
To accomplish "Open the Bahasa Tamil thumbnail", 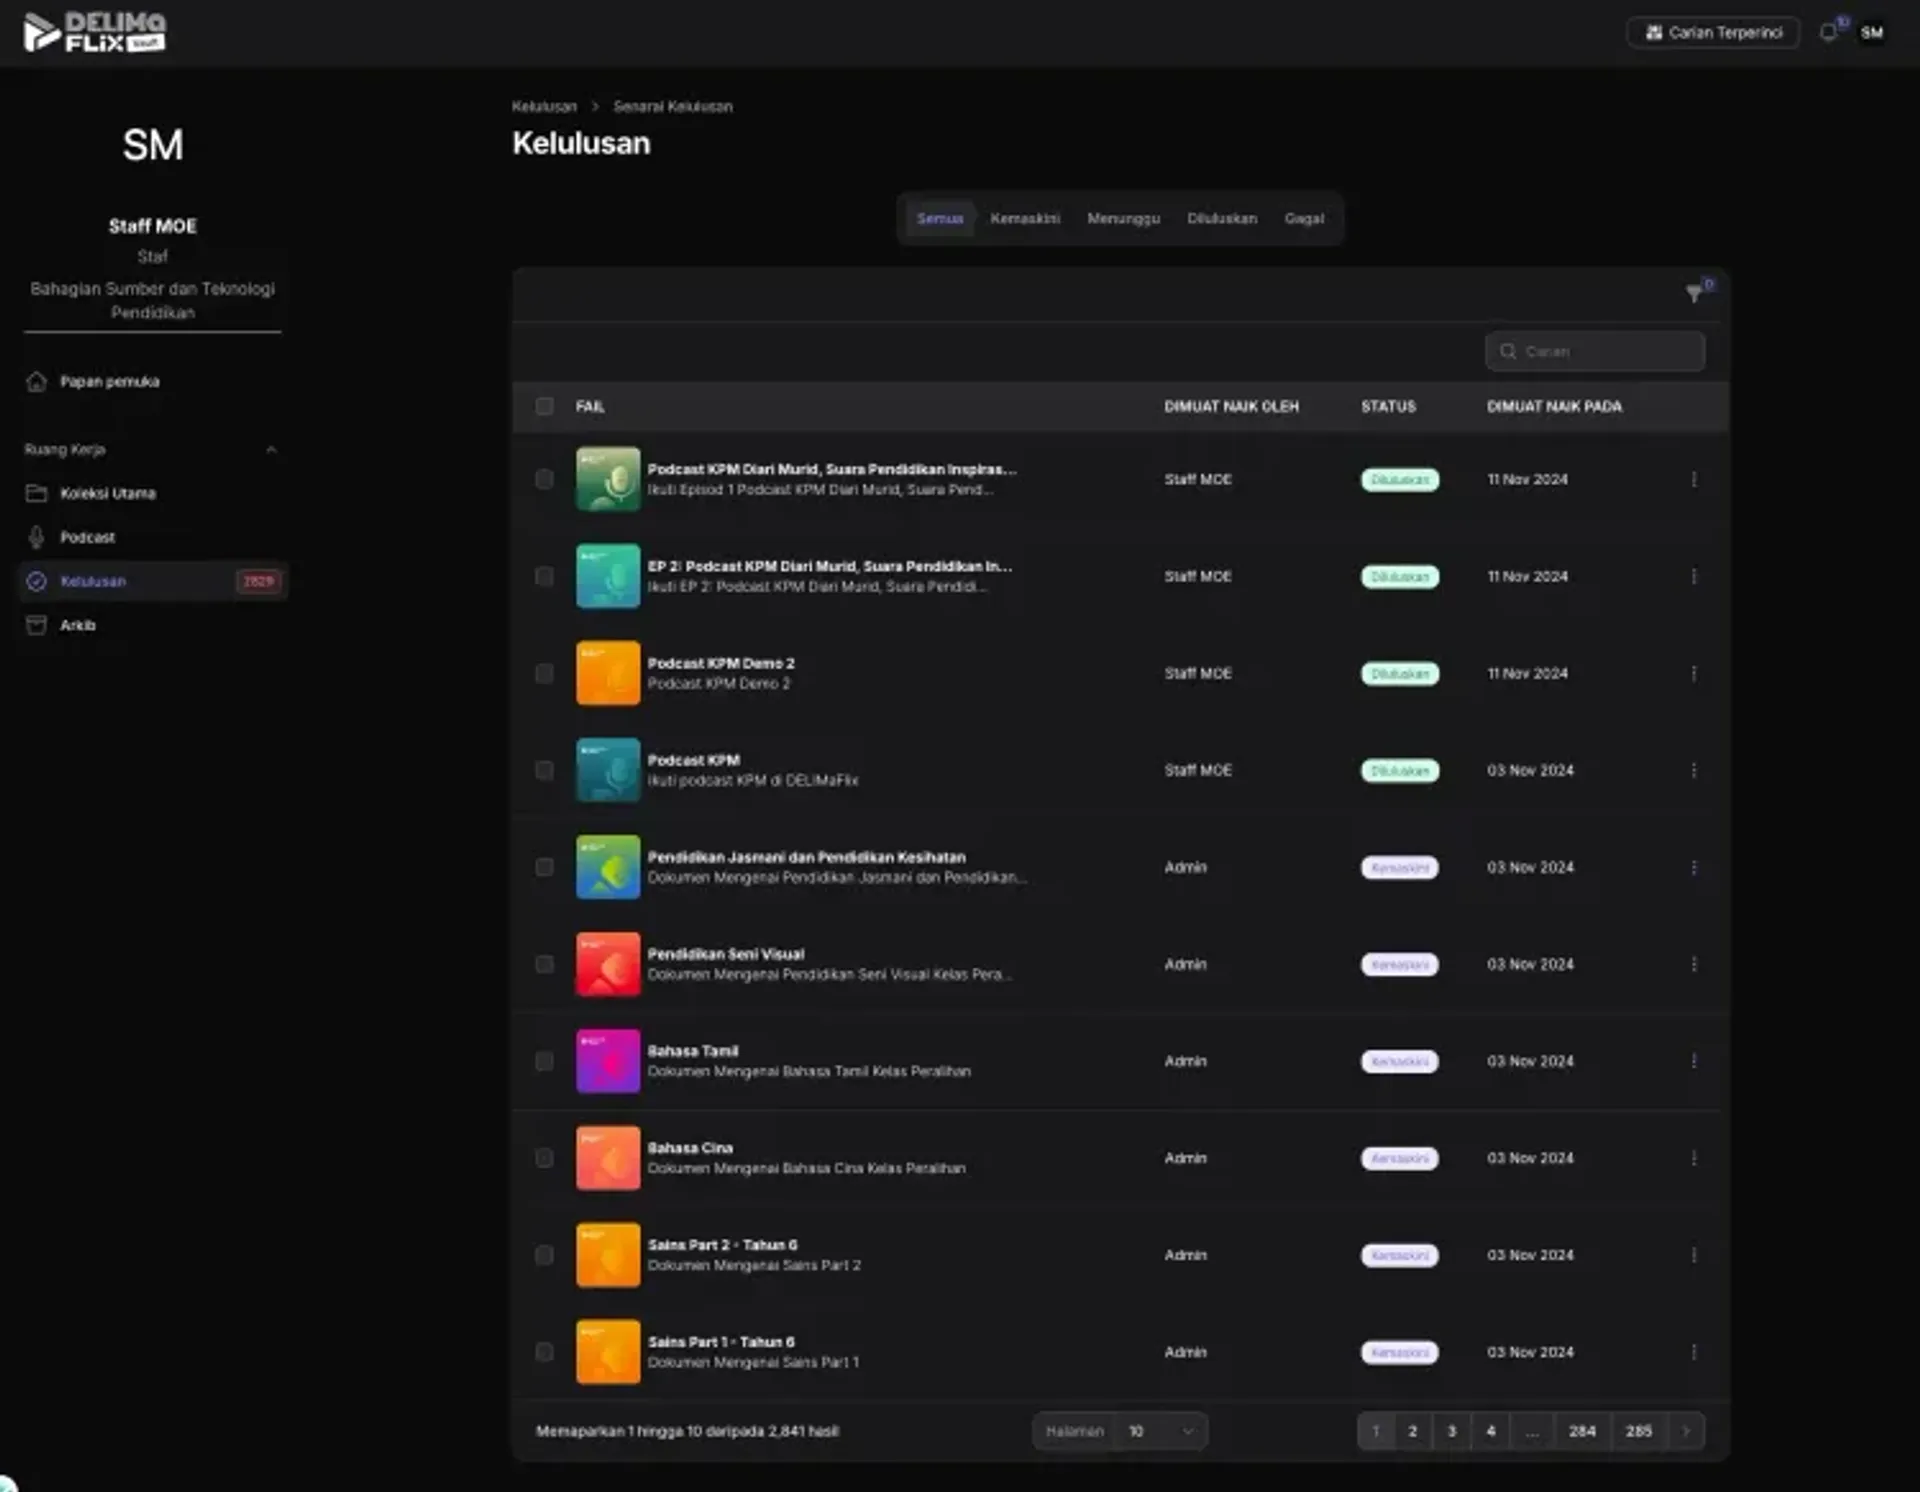I will click(608, 1061).
